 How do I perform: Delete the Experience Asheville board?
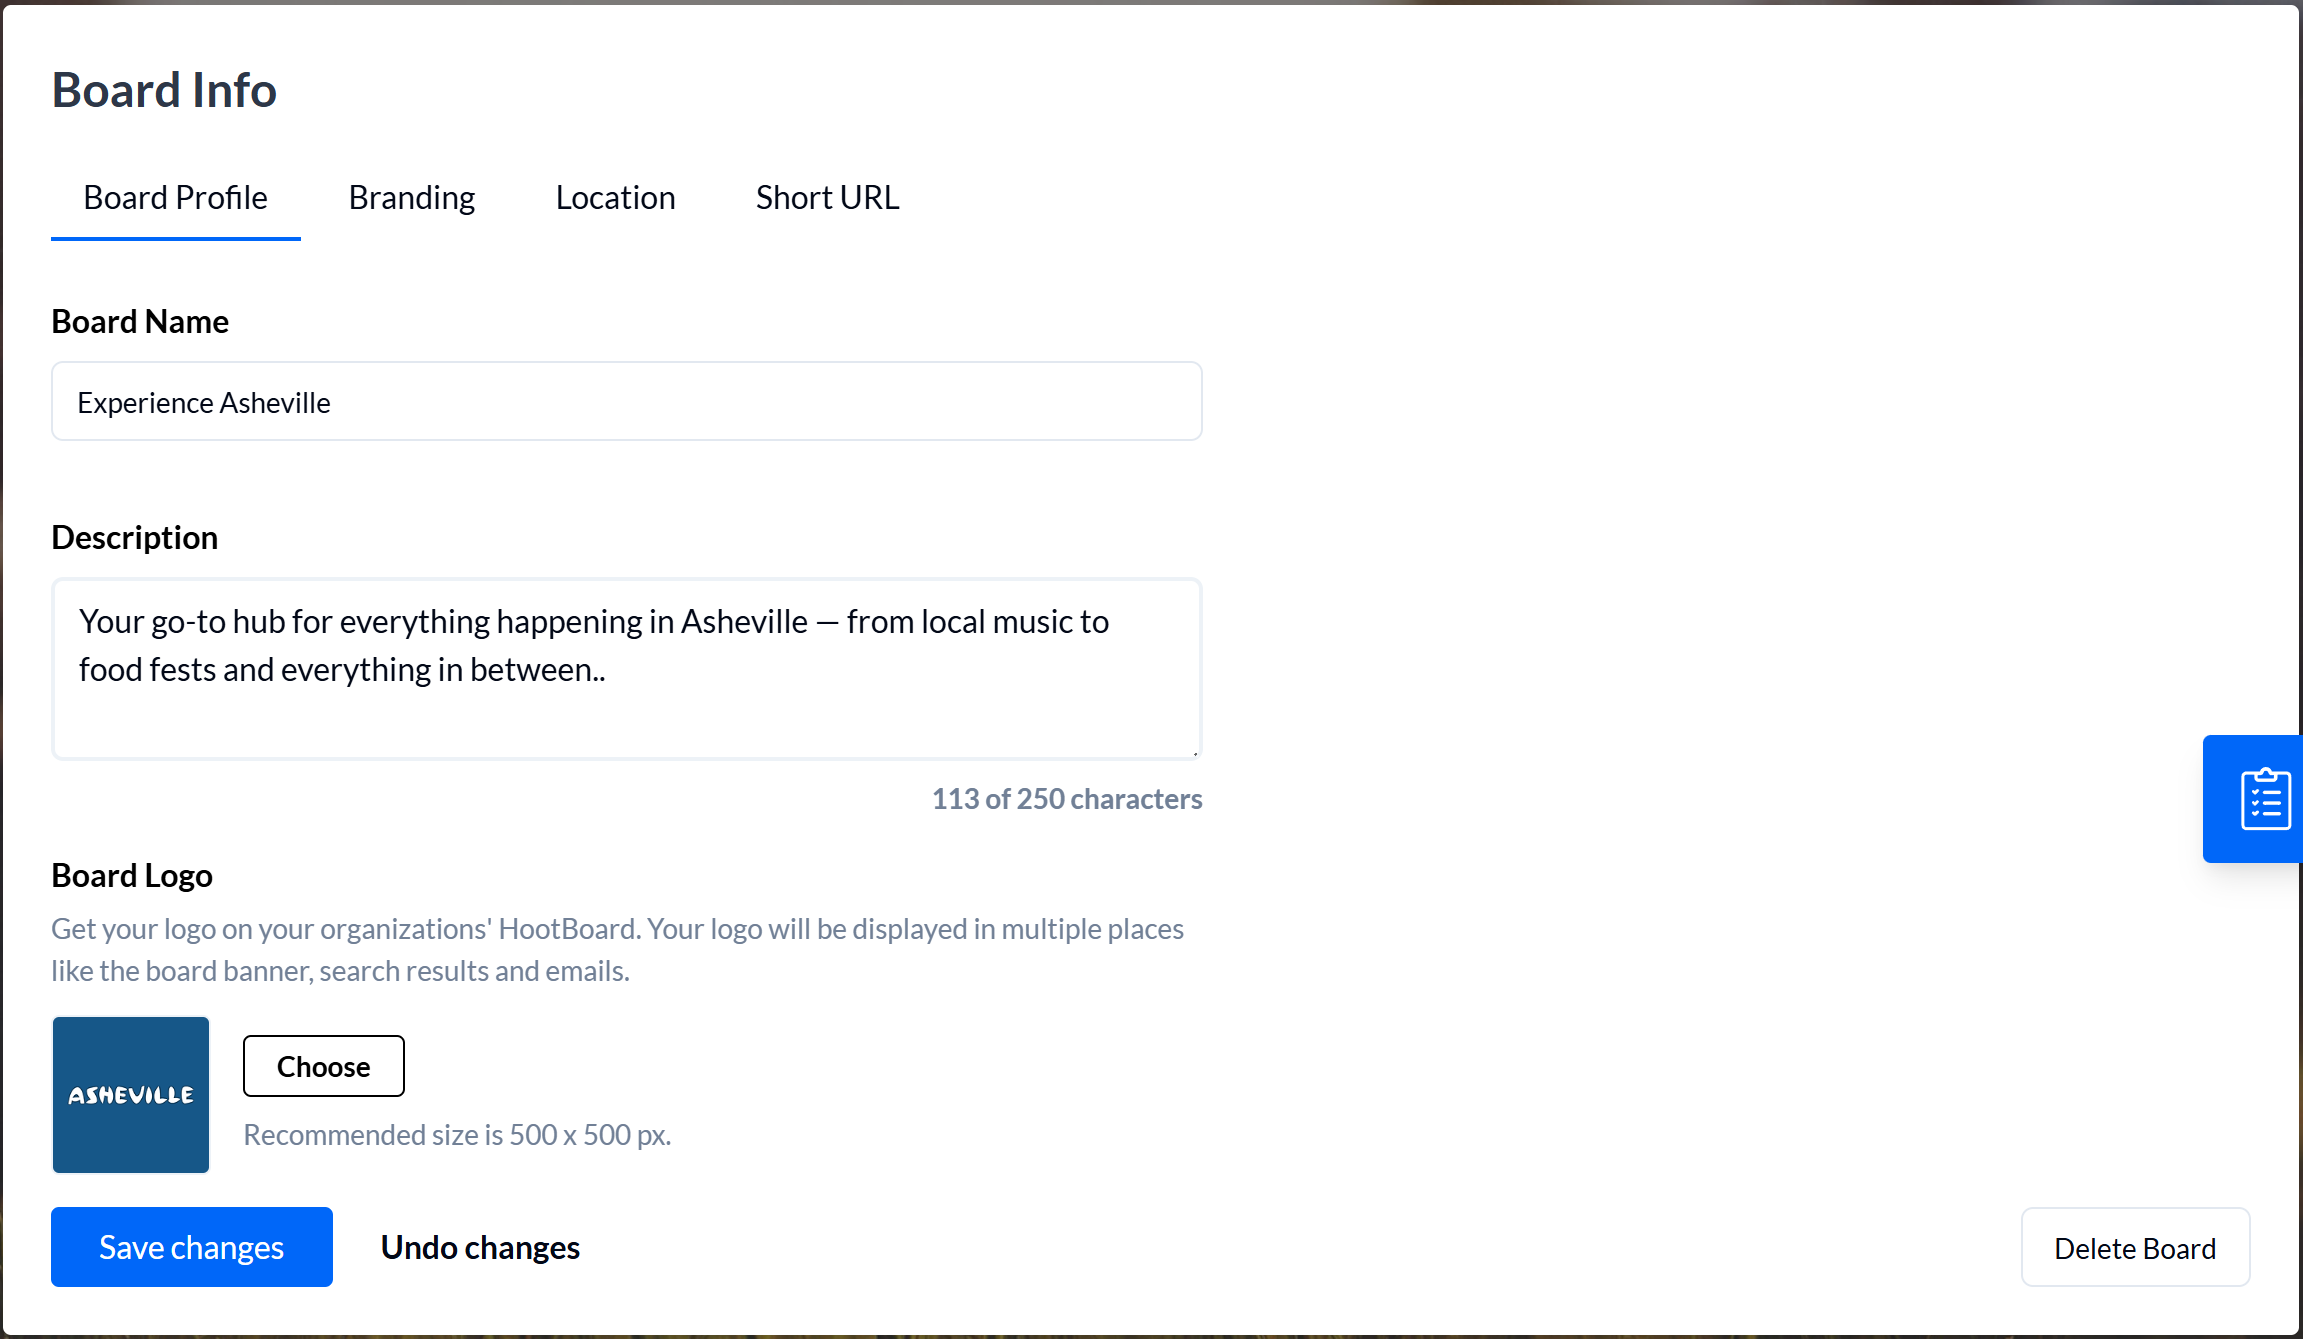(2135, 1247)
